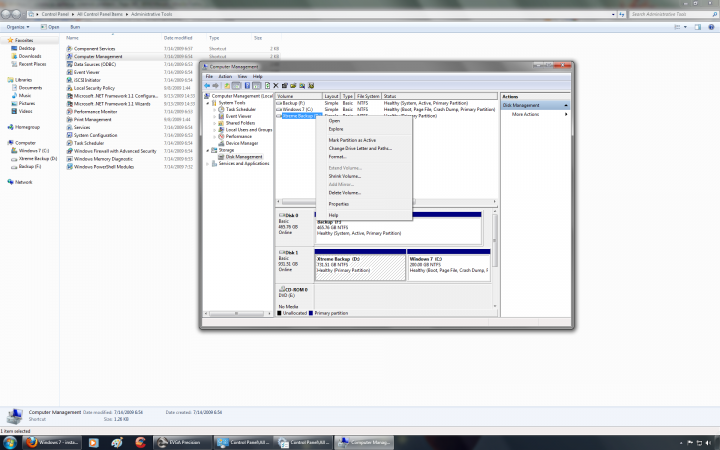The height and width of the screenshot is (450, 720).
Task: Expand the Shared Folders node arrow
Action: [214, 124]
